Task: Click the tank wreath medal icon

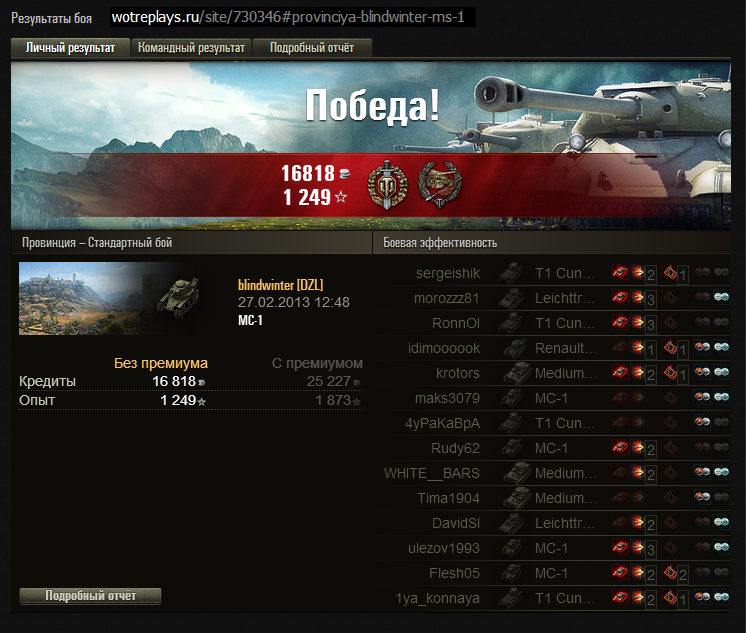Action: point(440,184)
